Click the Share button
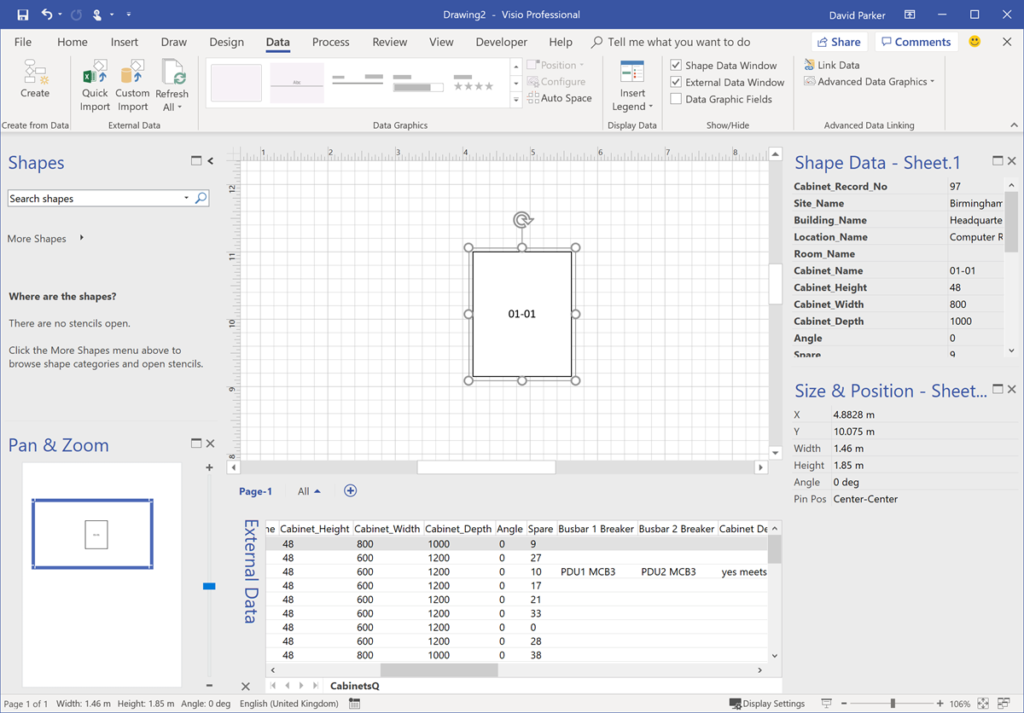 pos(838,42)
